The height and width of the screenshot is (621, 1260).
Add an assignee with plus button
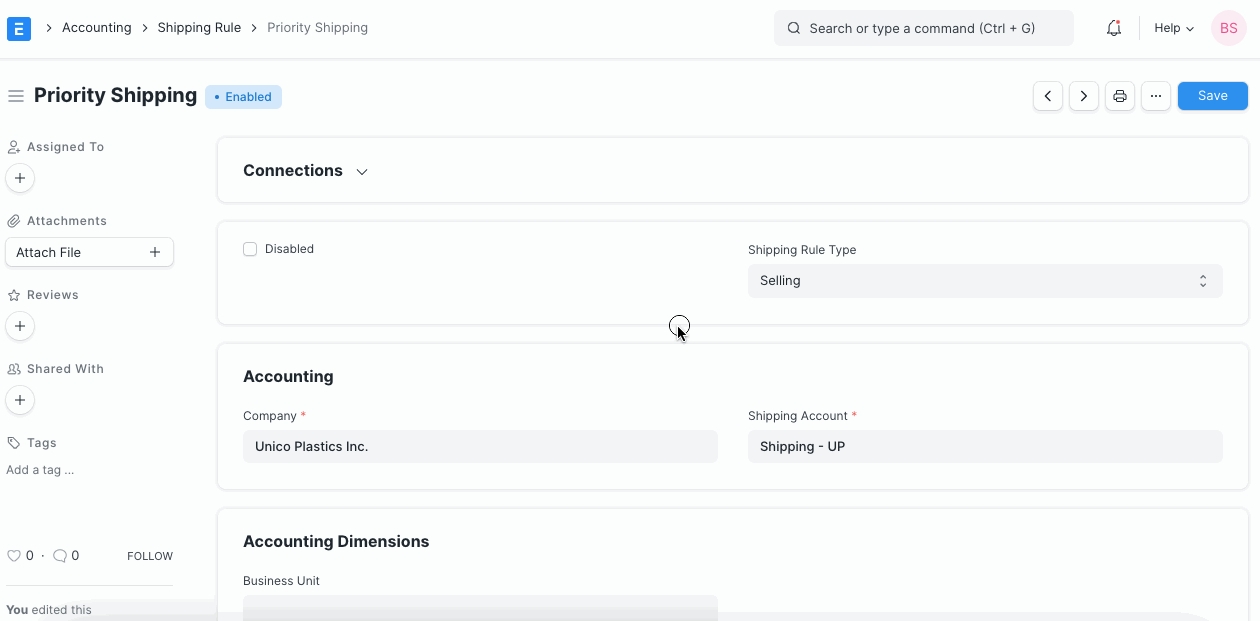(x=20, y=178)
